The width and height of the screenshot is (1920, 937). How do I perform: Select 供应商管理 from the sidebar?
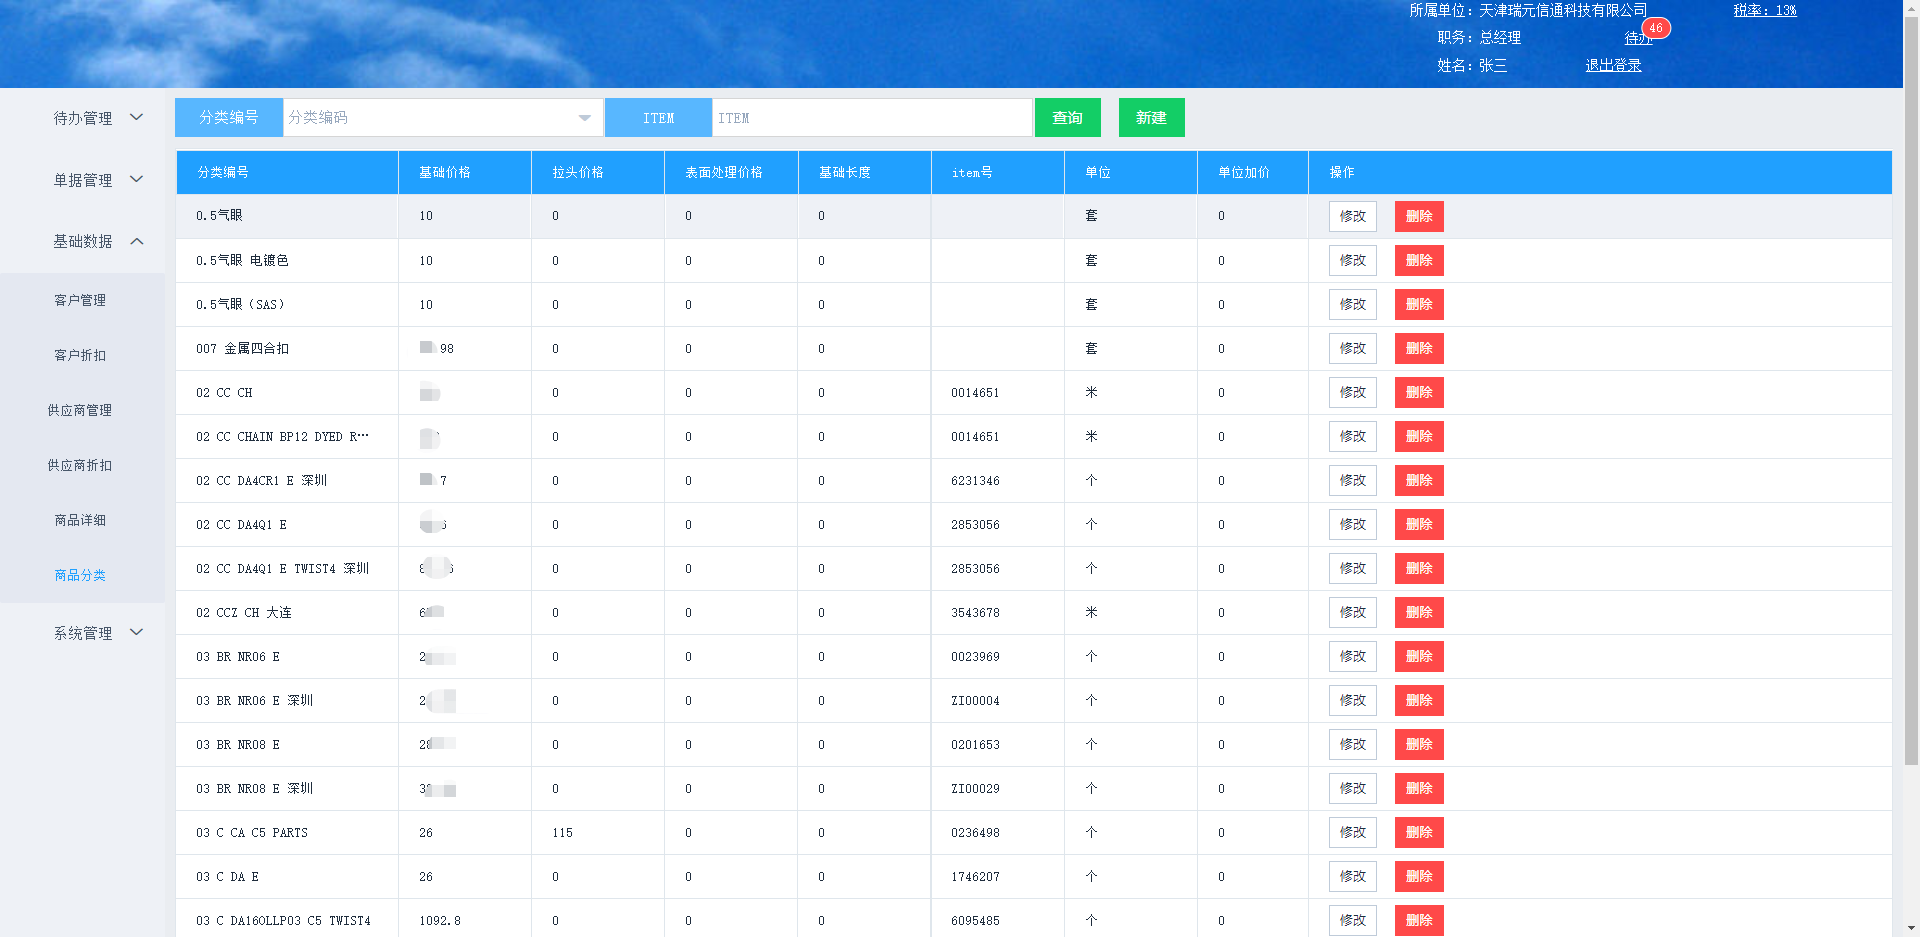(x=80, y=410)
